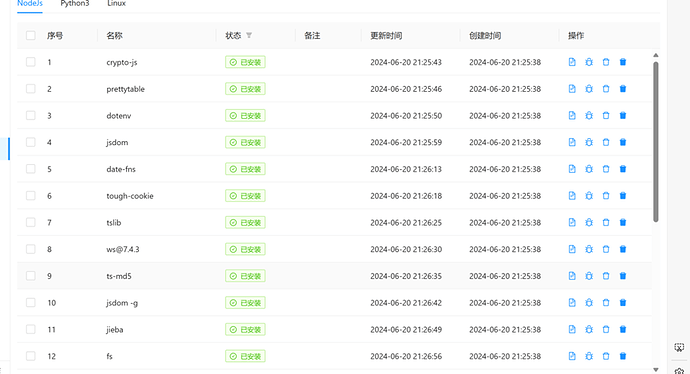Click the table scrollbar up arrow
Screen dimensions: 690x374
coord(656,55)
